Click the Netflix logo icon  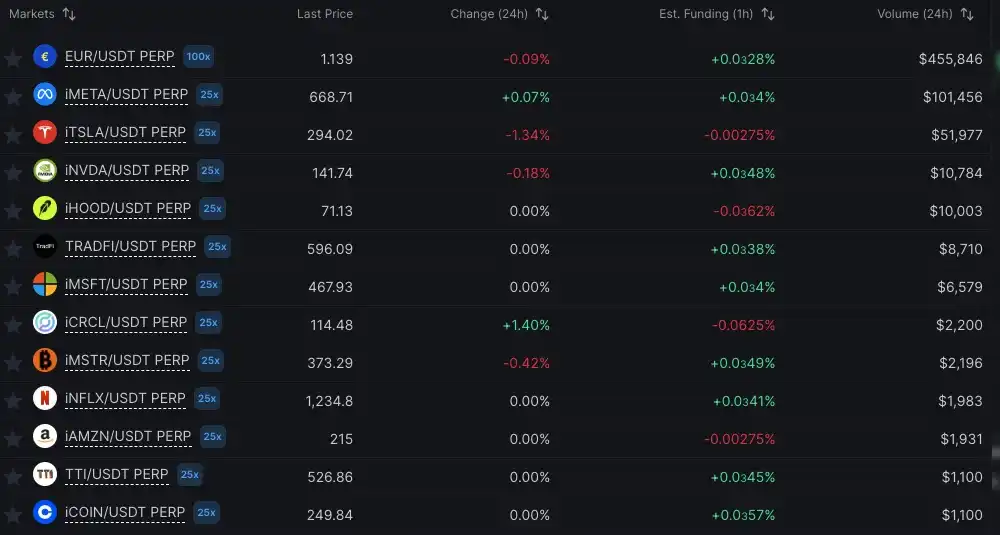click(45, 398)
